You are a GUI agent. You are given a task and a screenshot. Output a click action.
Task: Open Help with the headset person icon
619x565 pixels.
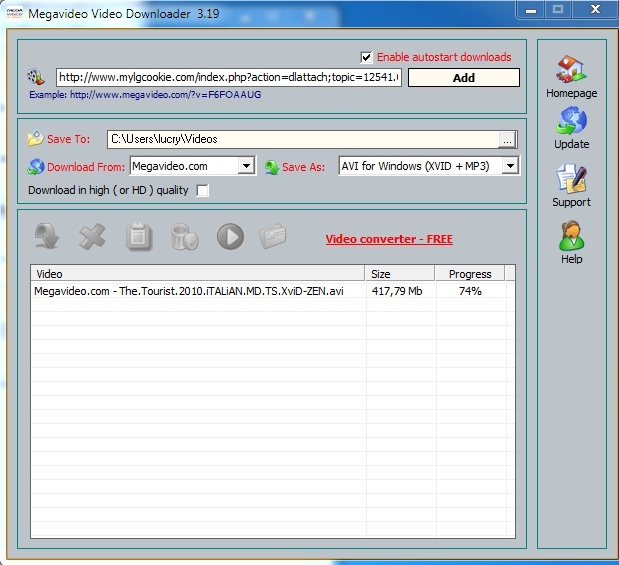(571, 236)
